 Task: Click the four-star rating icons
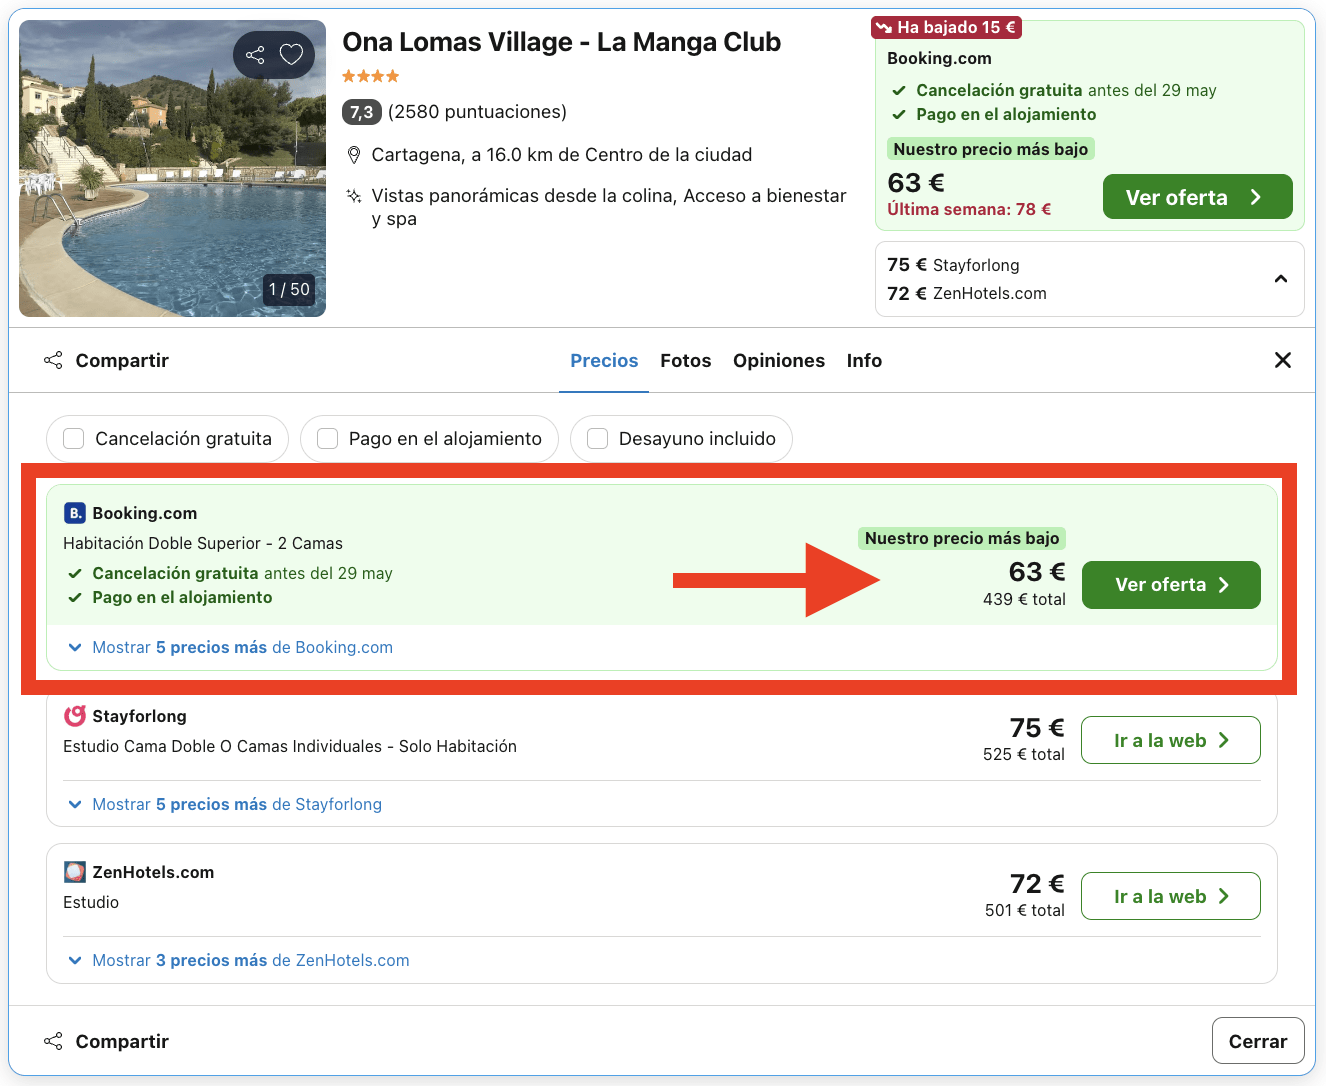tap(370, 75)
